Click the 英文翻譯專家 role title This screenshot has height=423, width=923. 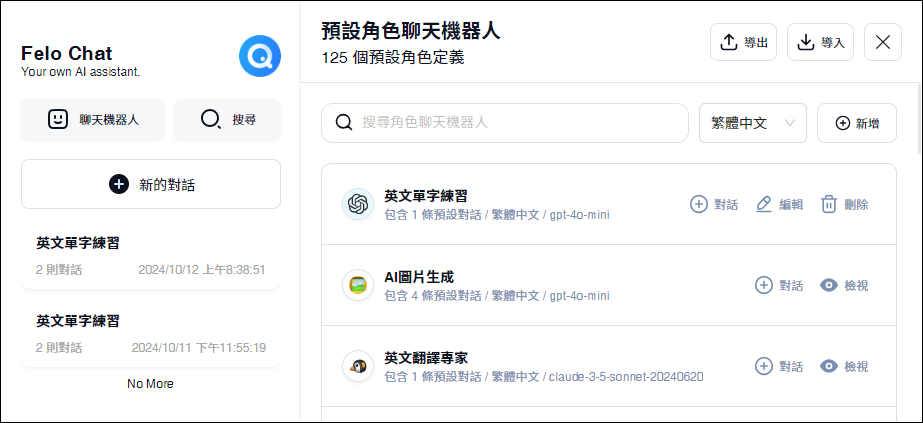click(426, 358)
